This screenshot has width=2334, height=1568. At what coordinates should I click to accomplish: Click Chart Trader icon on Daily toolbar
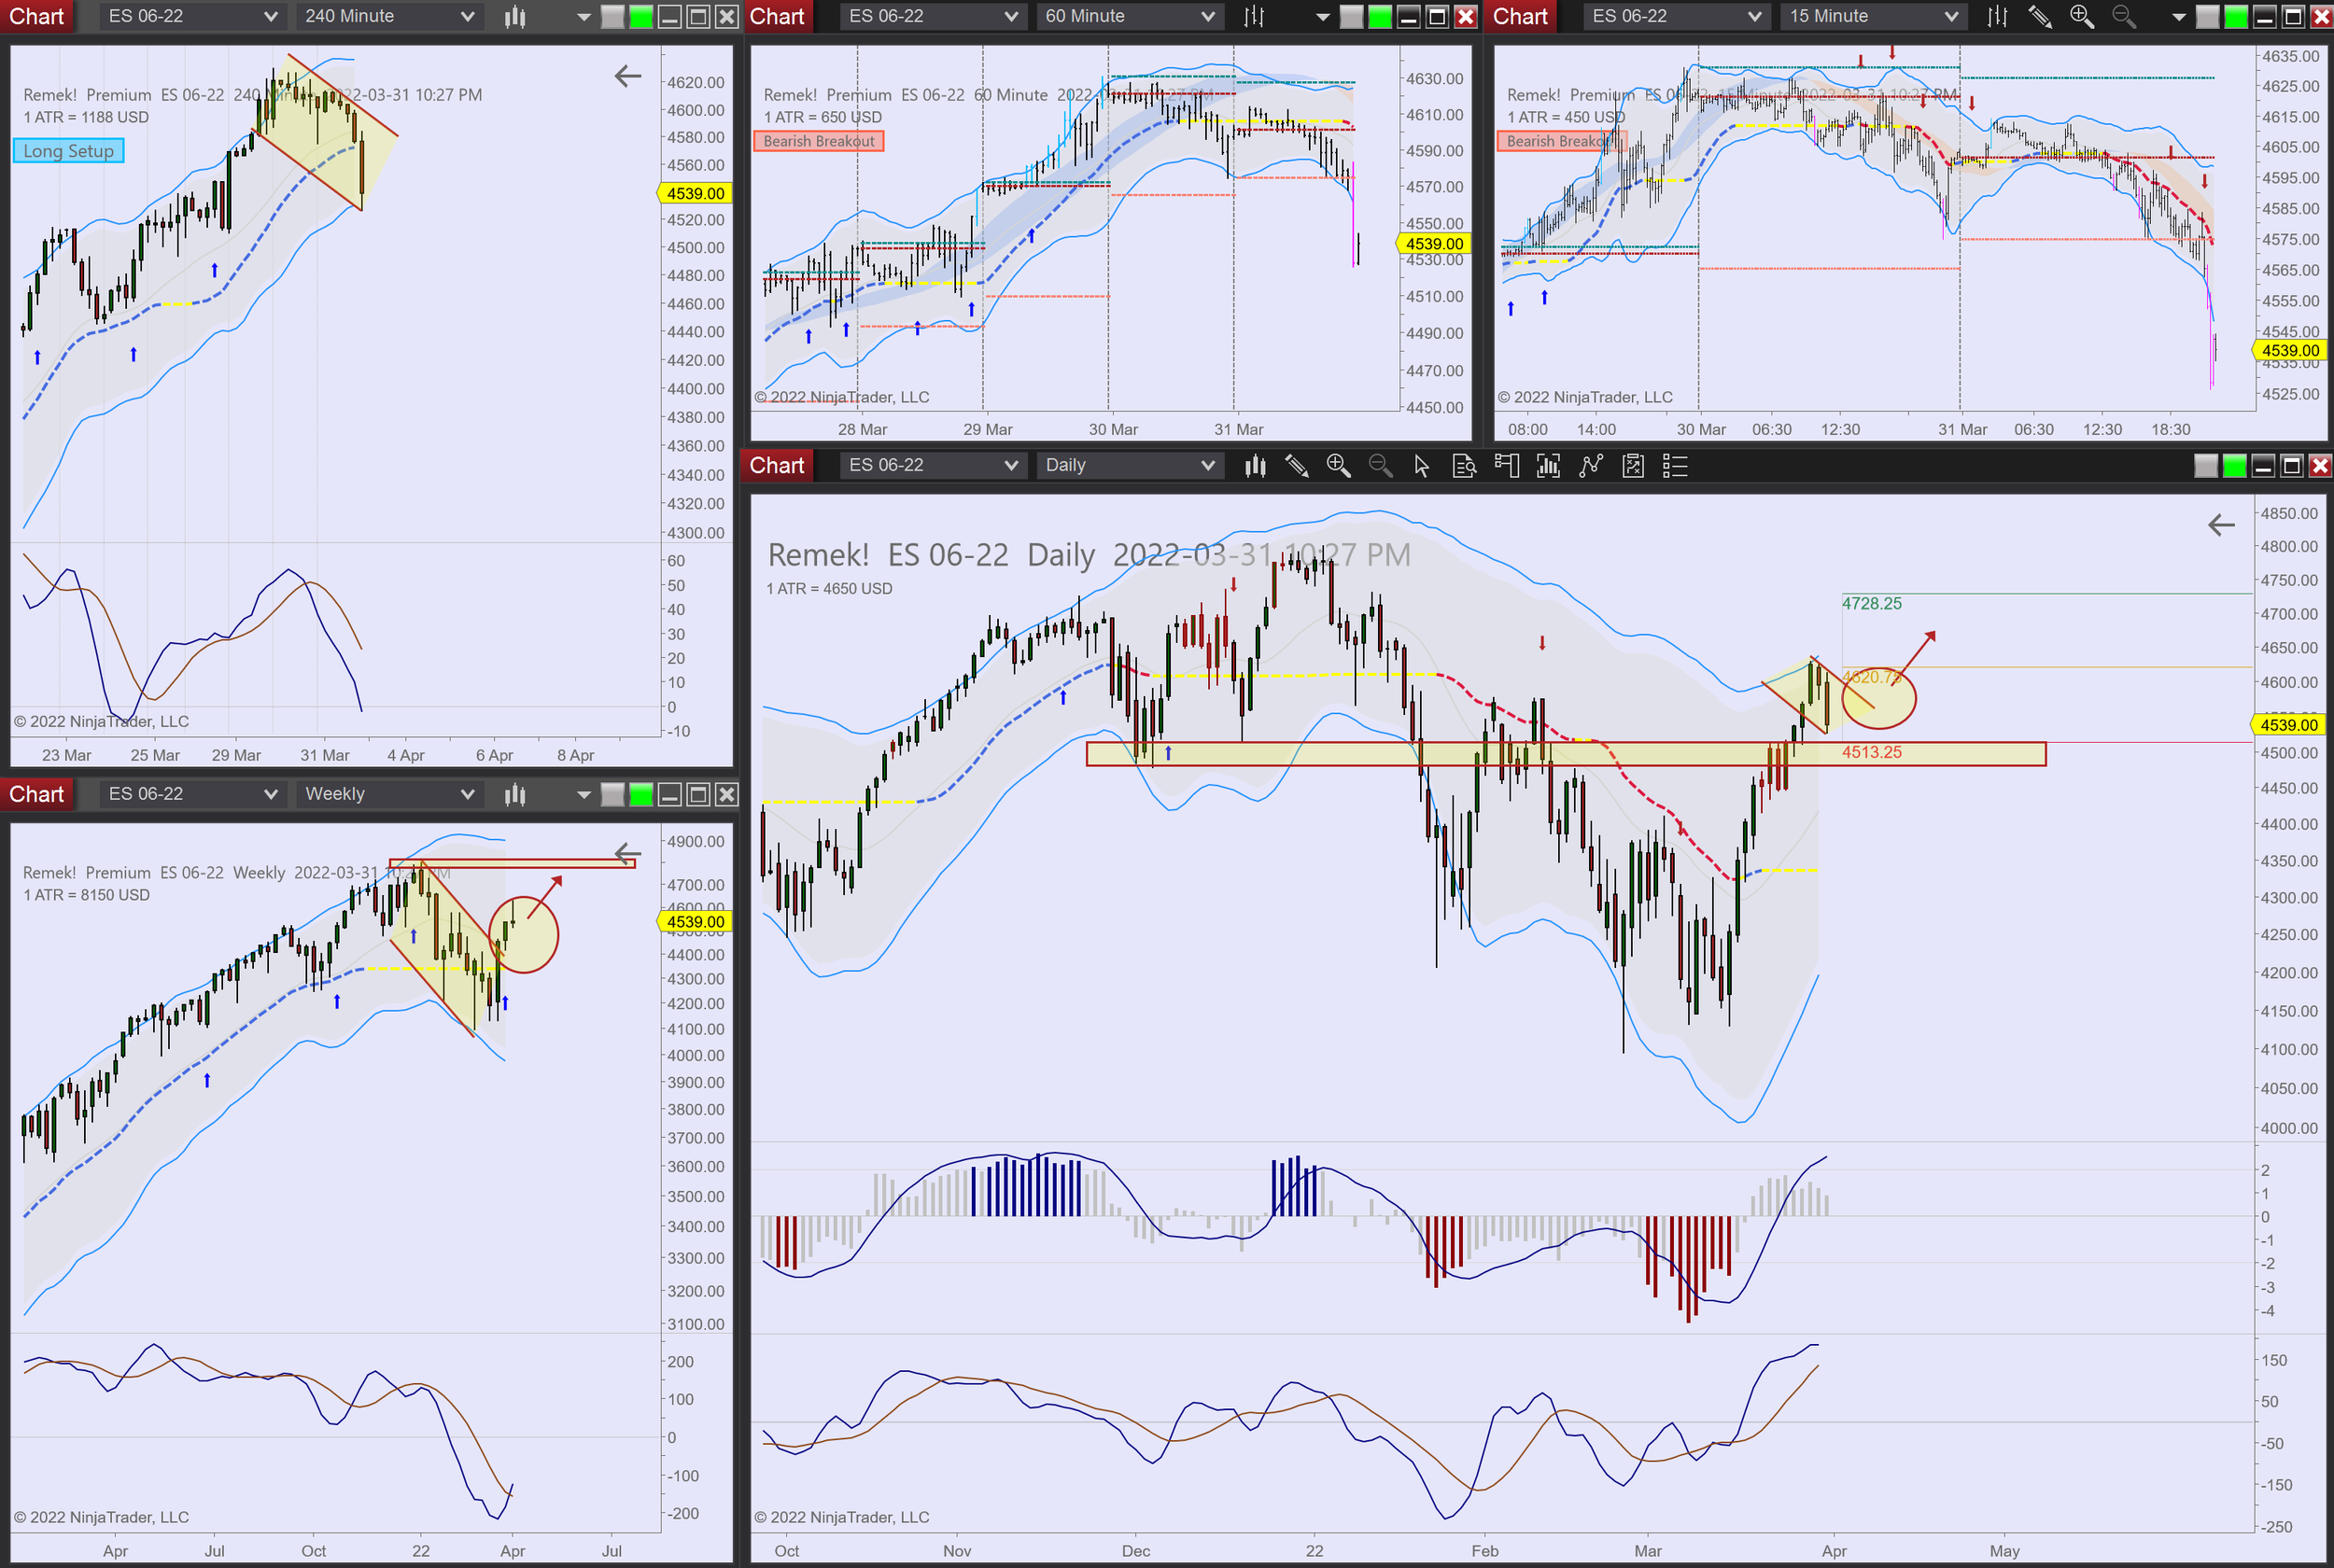(1506, 465)
